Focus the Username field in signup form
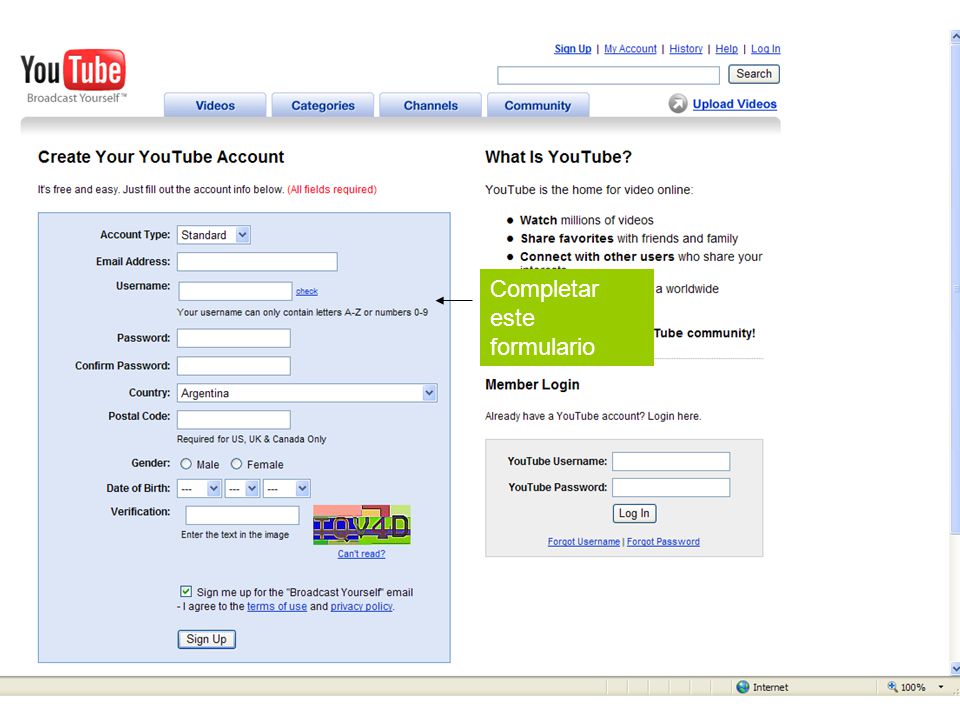The height and width of the screenshot is (720, 960). 235,291
